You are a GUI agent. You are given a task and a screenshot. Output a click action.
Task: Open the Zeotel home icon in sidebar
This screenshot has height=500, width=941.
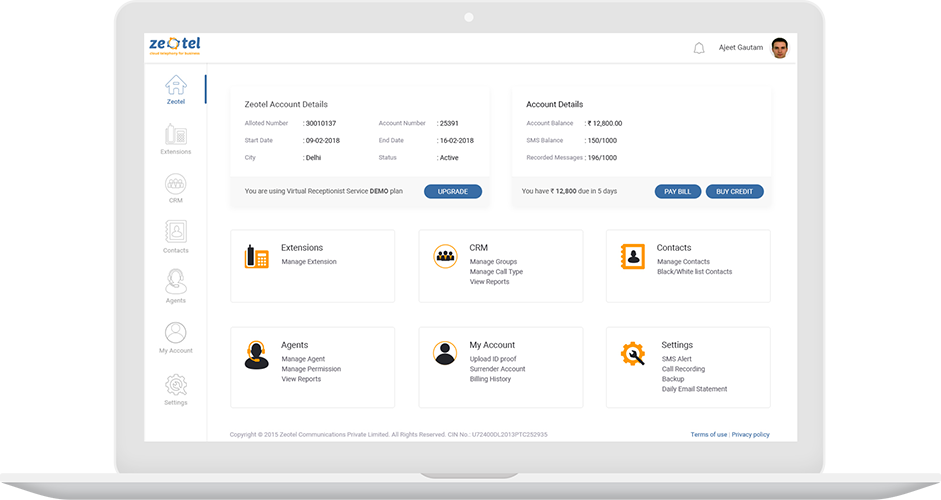point(176,85)
